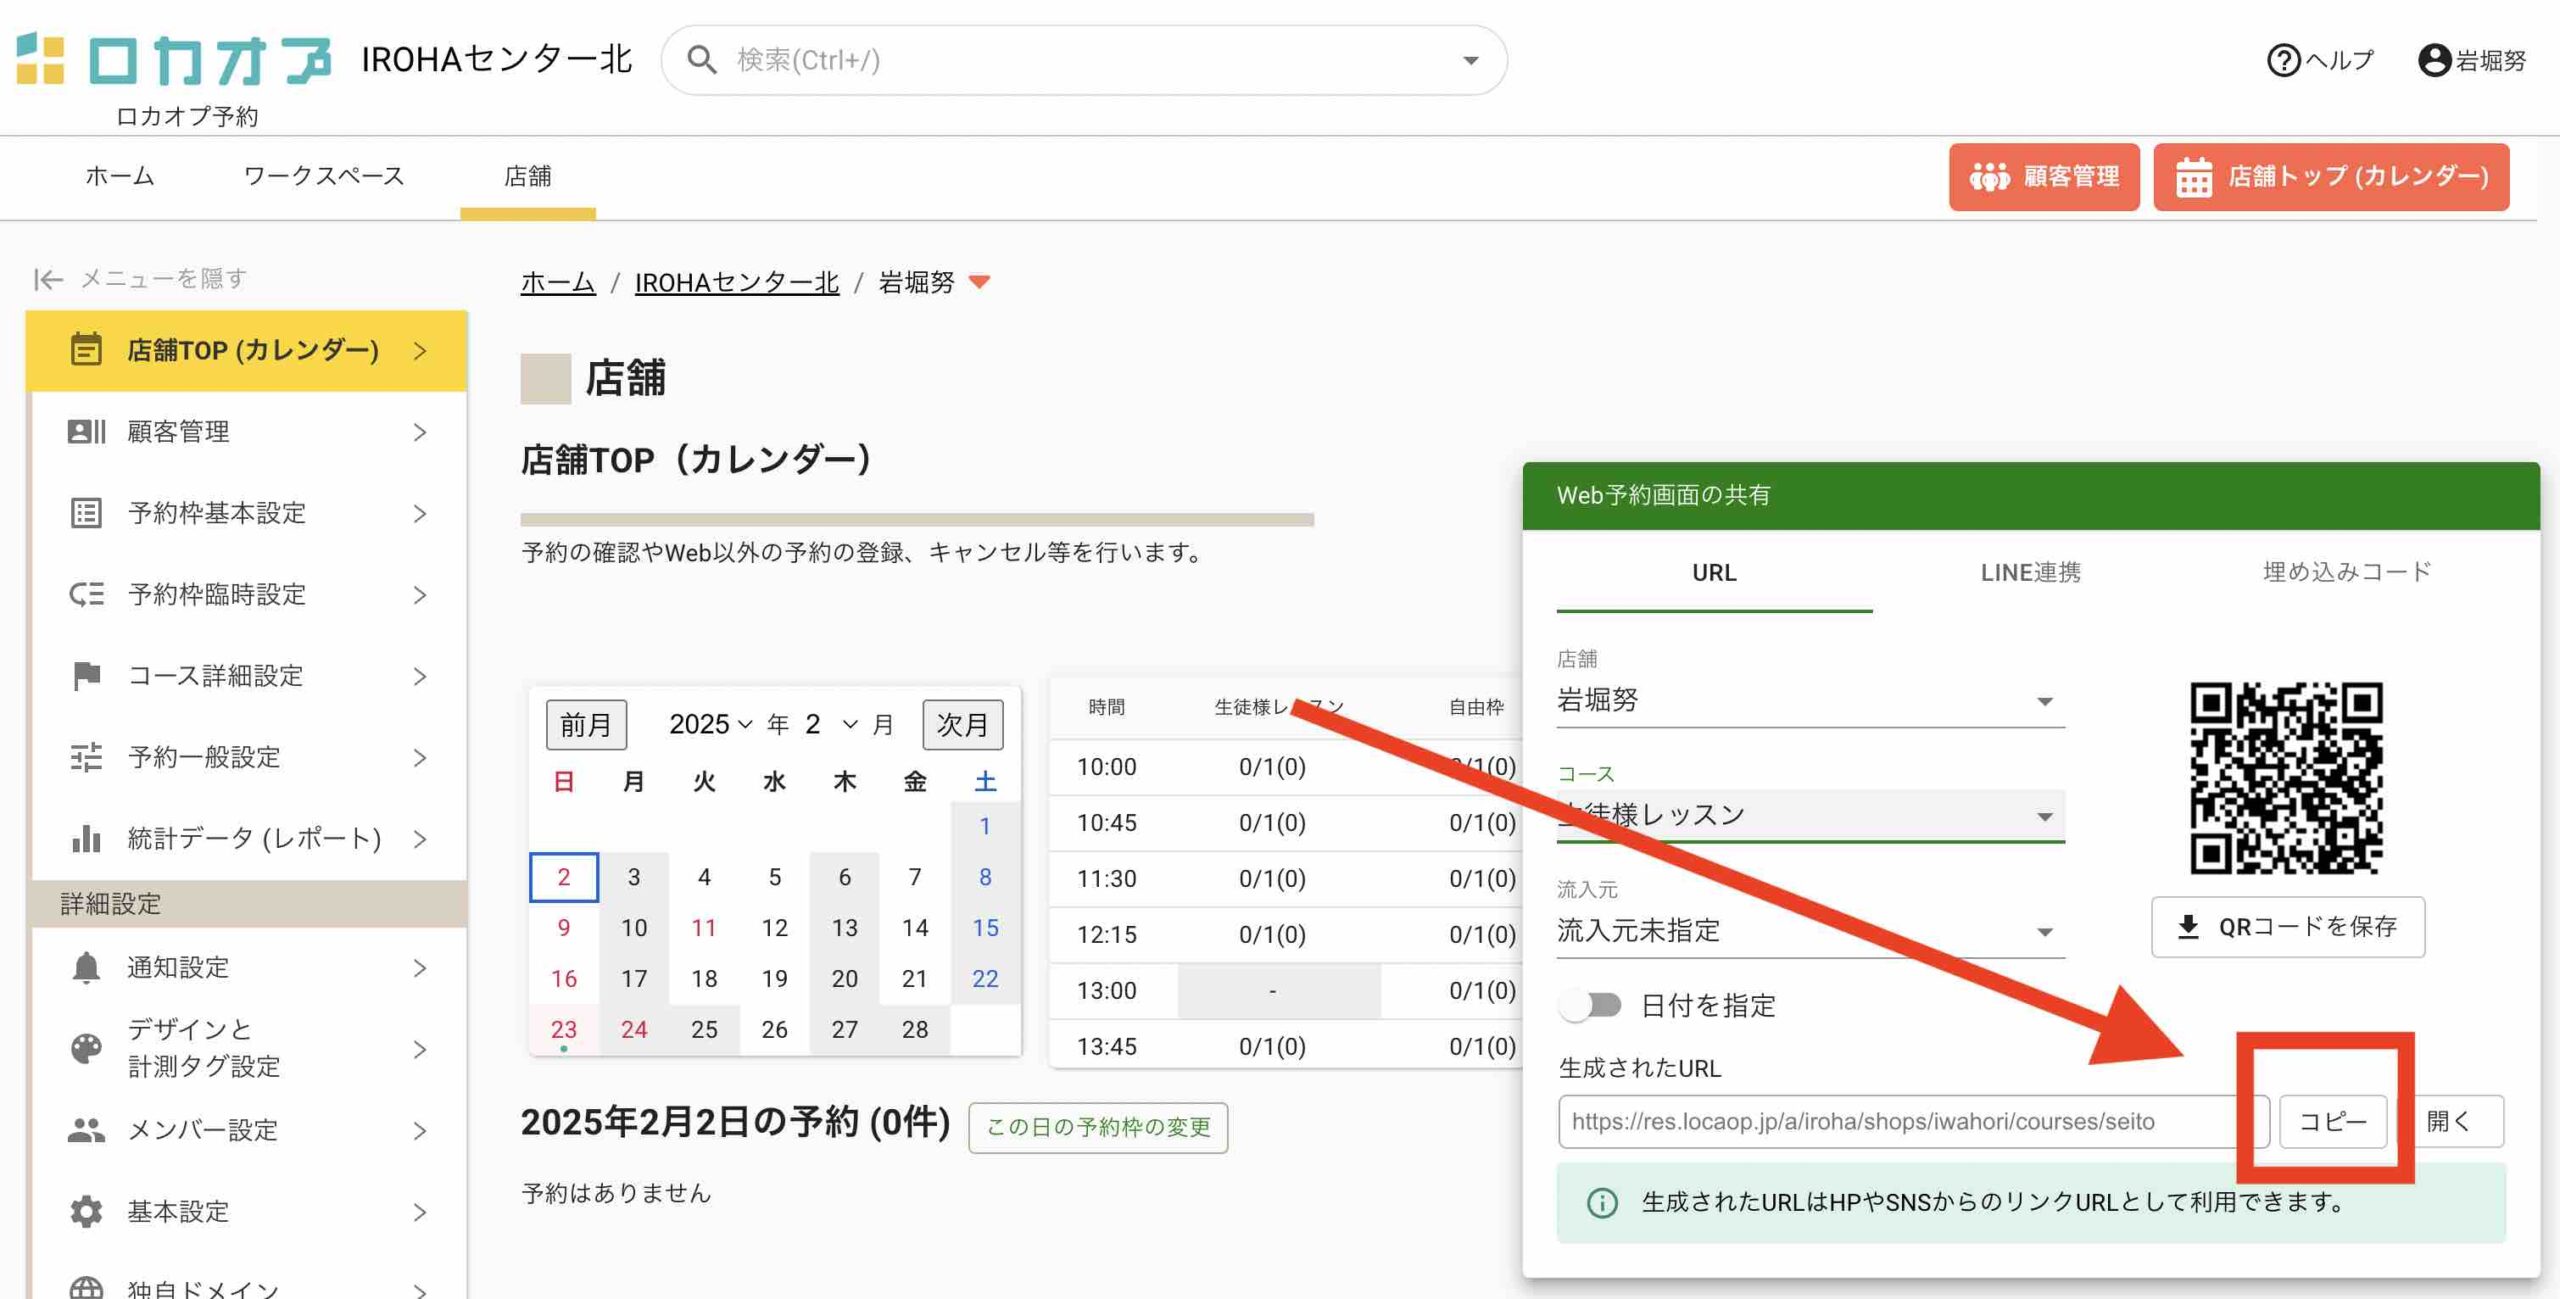Open the 埋め込みコード tab

[2346, 573]
